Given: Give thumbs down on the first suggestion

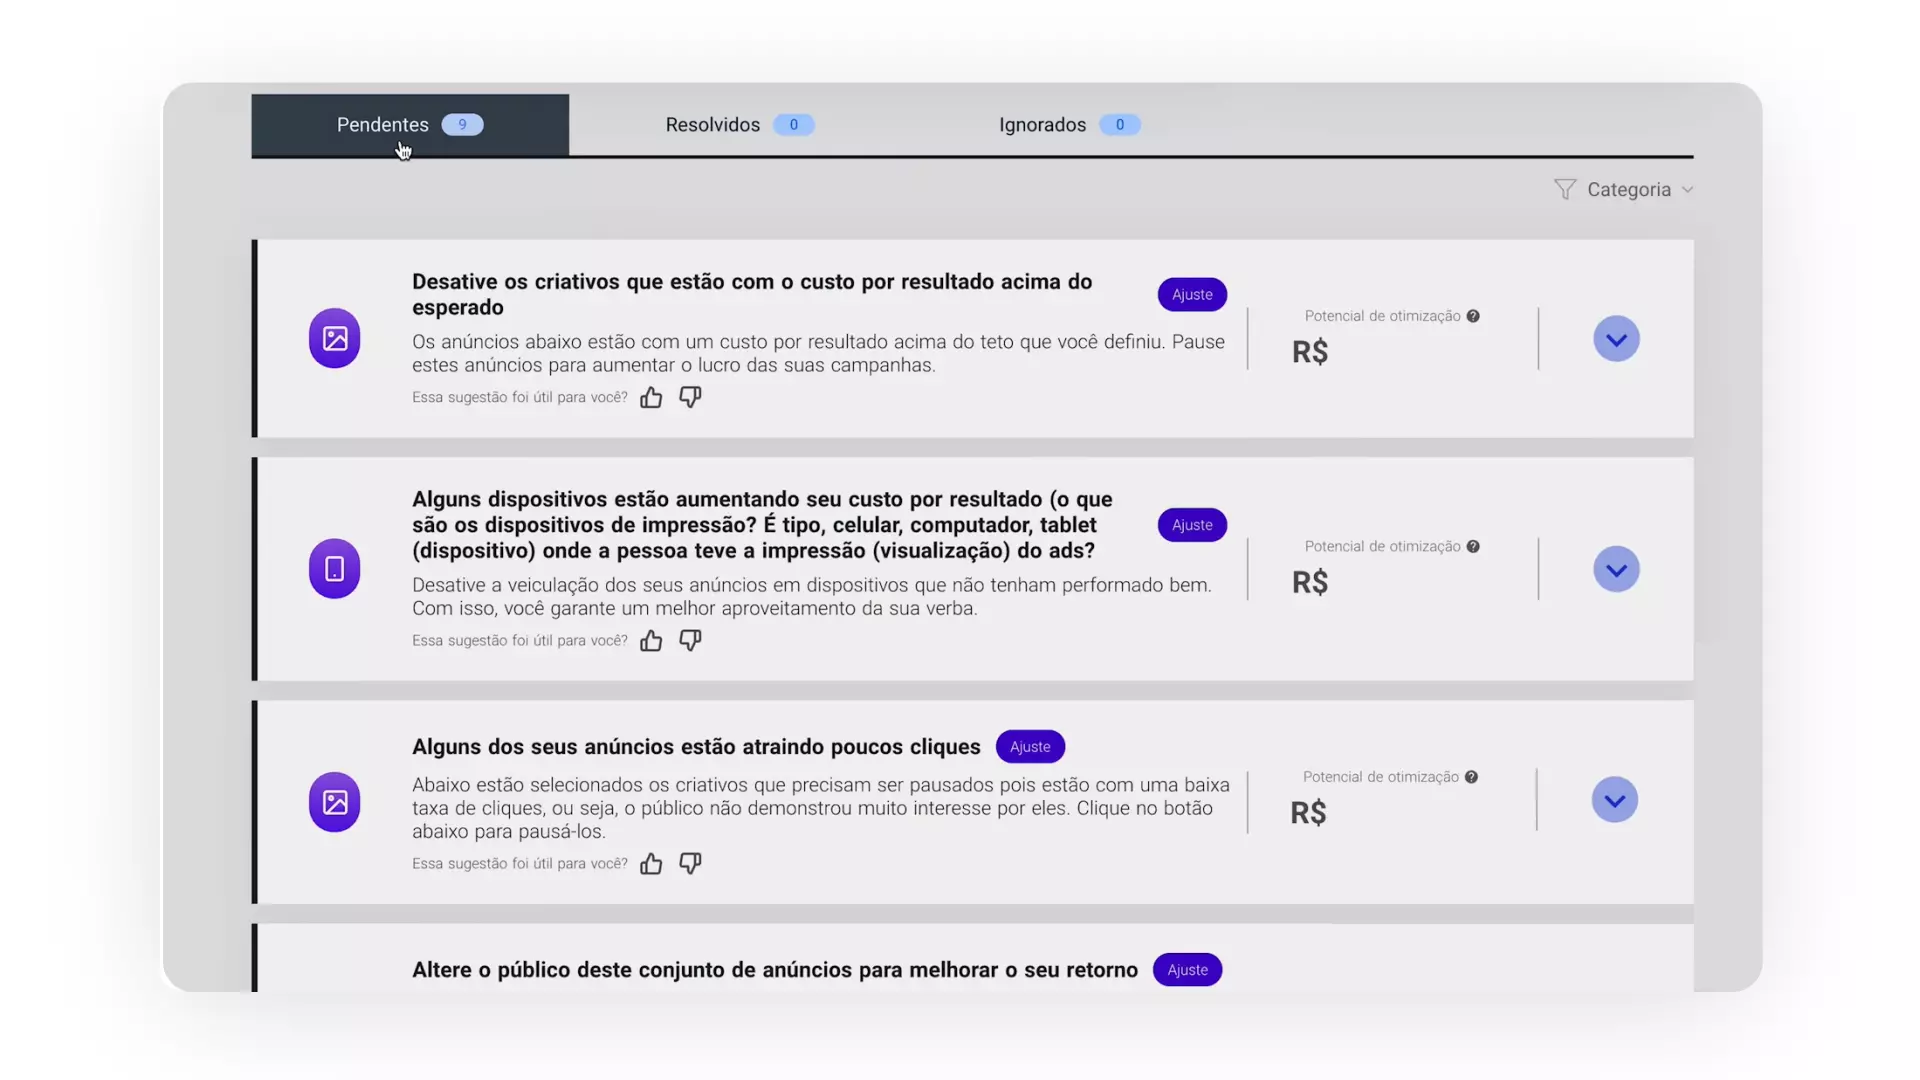Looking at the screenshot, I should pyautogui.click(x=690, y=397).
